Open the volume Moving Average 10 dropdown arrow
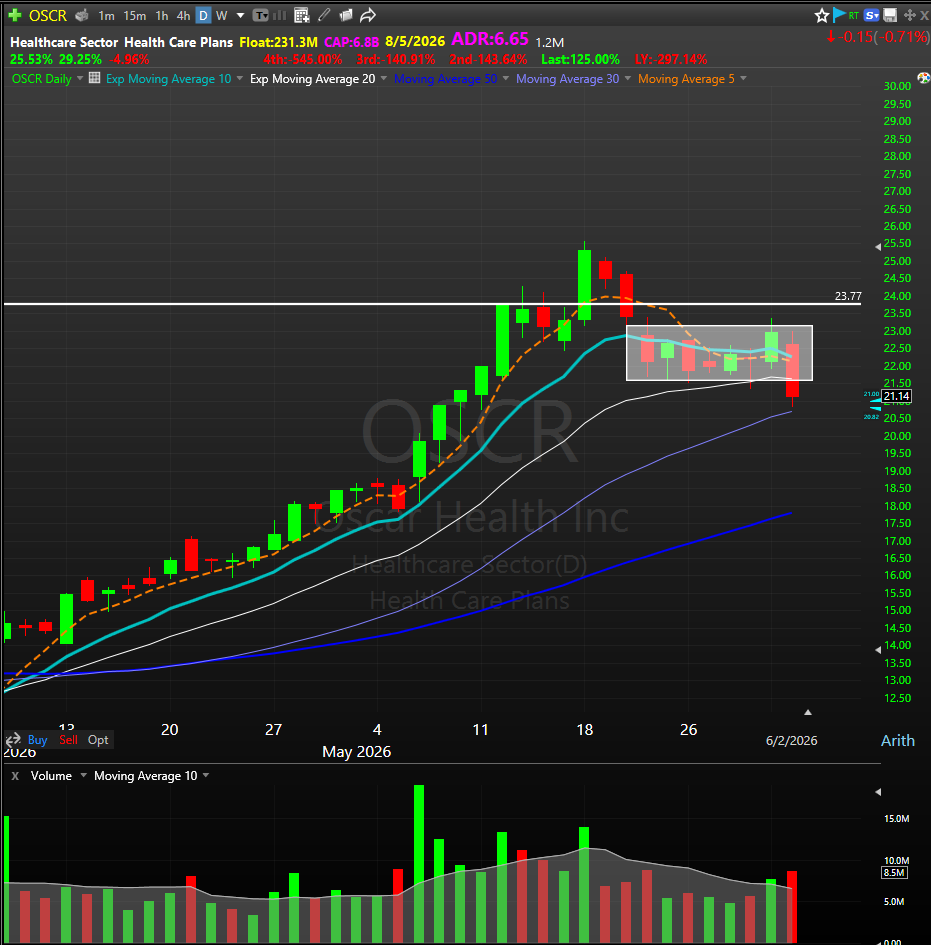The height and width of the screenshot is (945, 931). point(205,775)
